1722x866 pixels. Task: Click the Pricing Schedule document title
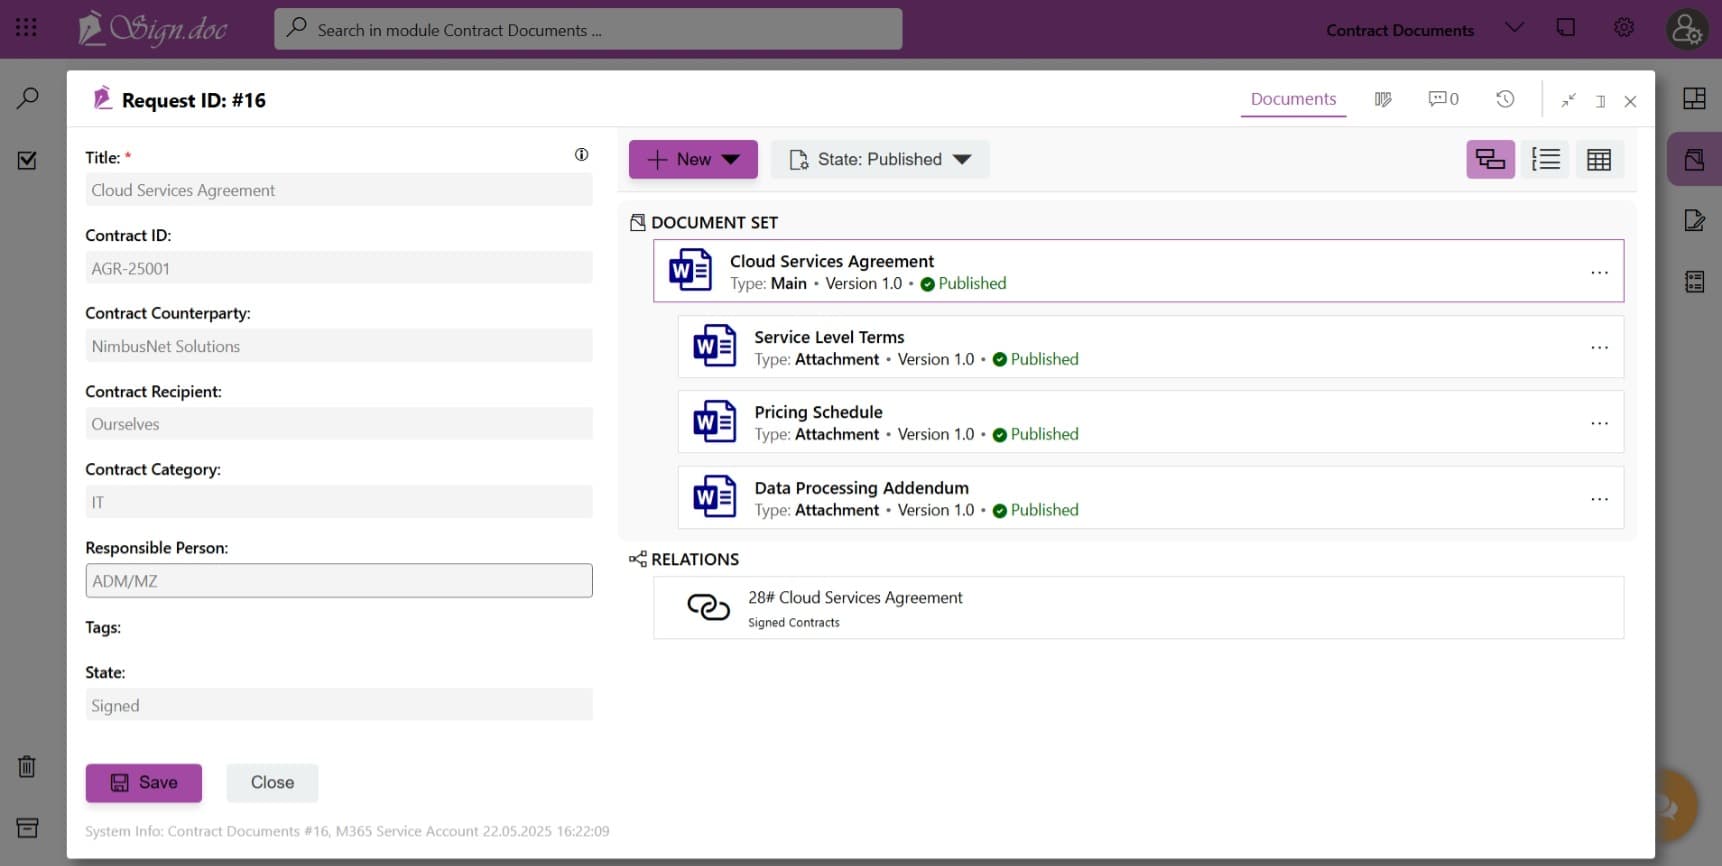point(818,412)
